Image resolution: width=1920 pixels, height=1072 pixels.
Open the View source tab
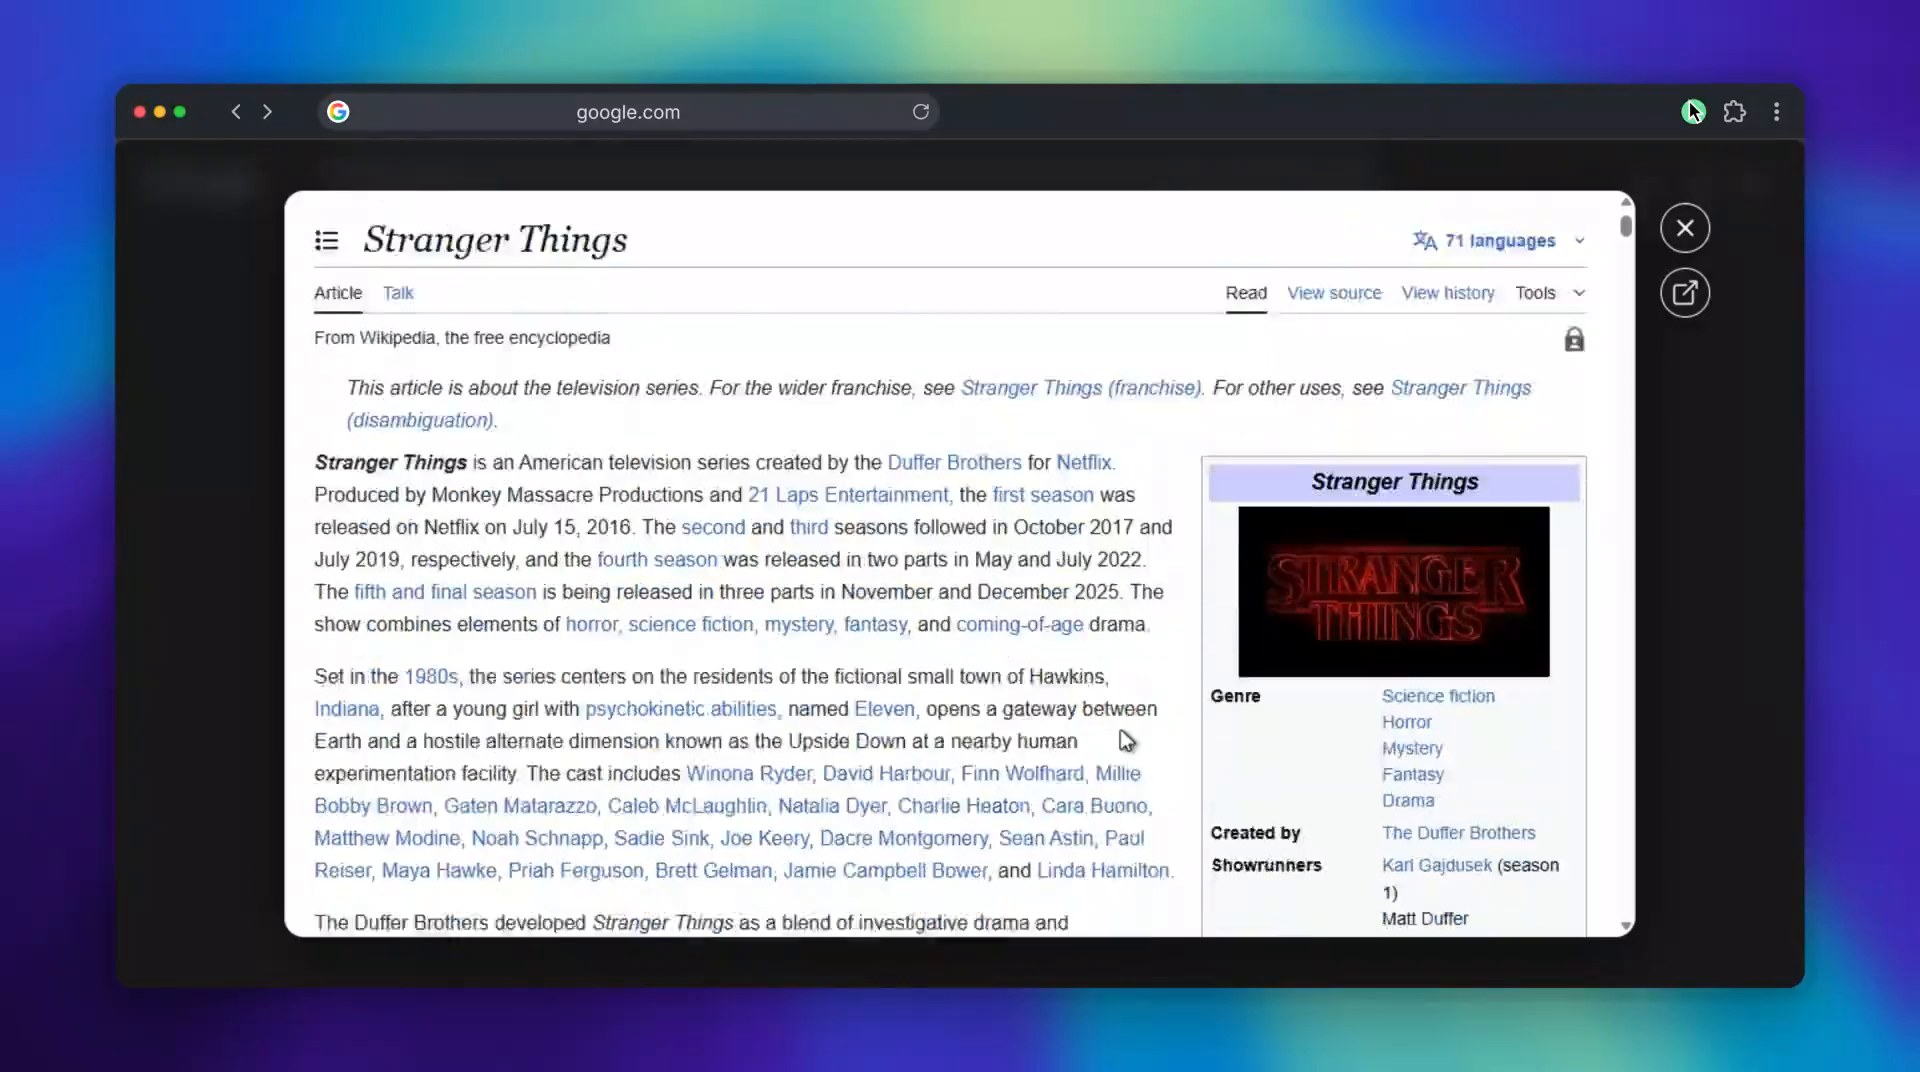click(x=1334, y=293)
